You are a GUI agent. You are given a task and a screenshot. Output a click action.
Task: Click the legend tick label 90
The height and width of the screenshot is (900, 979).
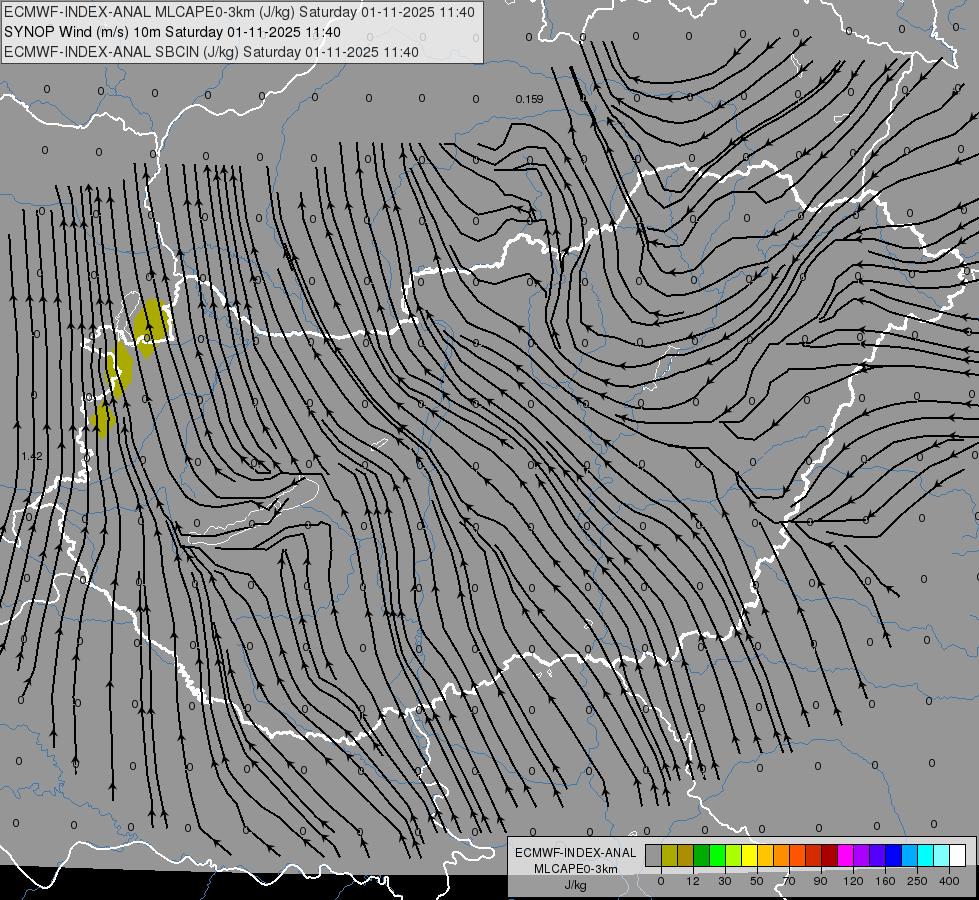coord(821,880)
